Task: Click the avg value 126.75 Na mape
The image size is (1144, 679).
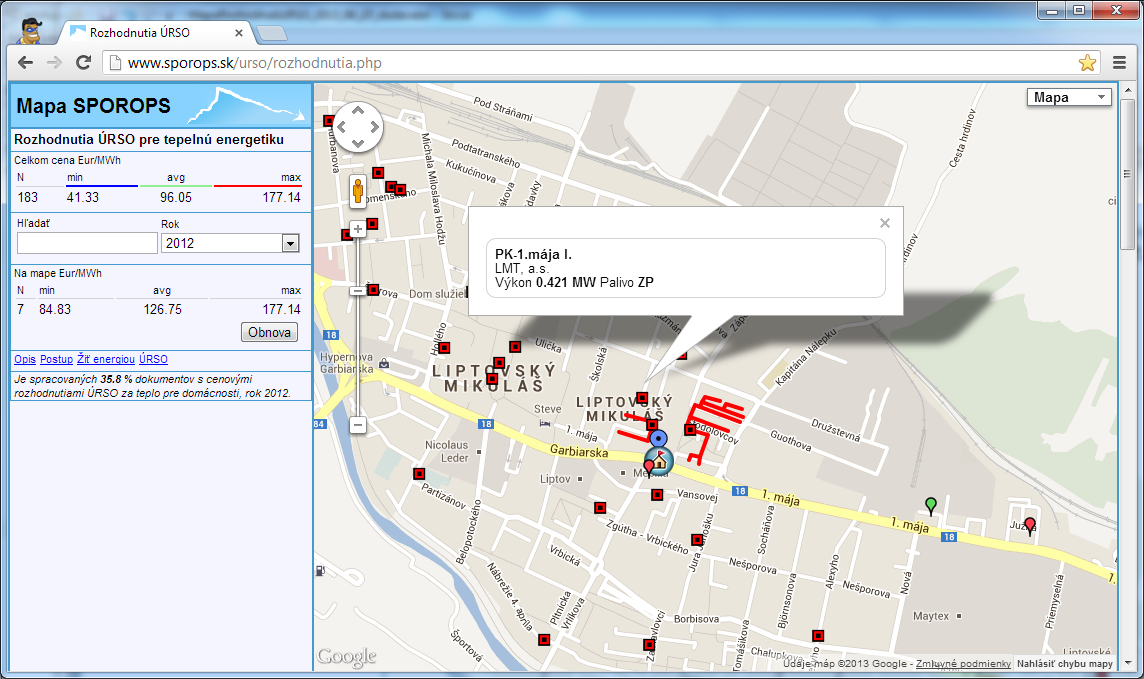Action: 163,309
